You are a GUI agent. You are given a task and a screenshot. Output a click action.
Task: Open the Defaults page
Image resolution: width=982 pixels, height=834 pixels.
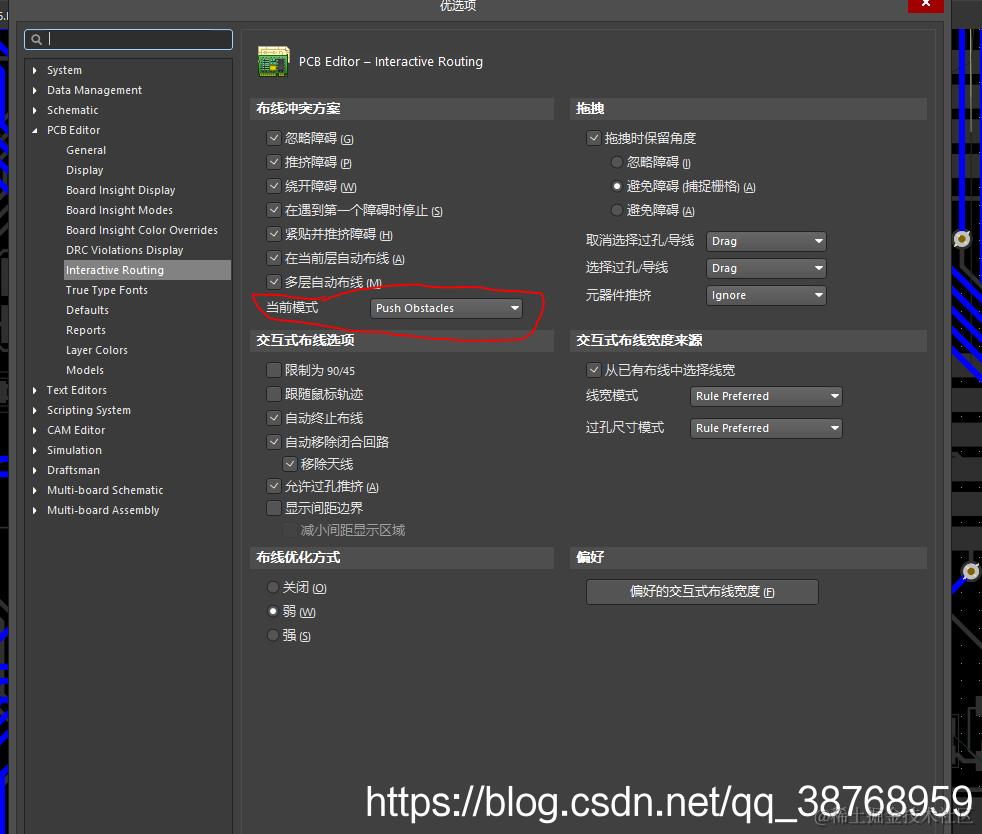(x=87, y=311)
